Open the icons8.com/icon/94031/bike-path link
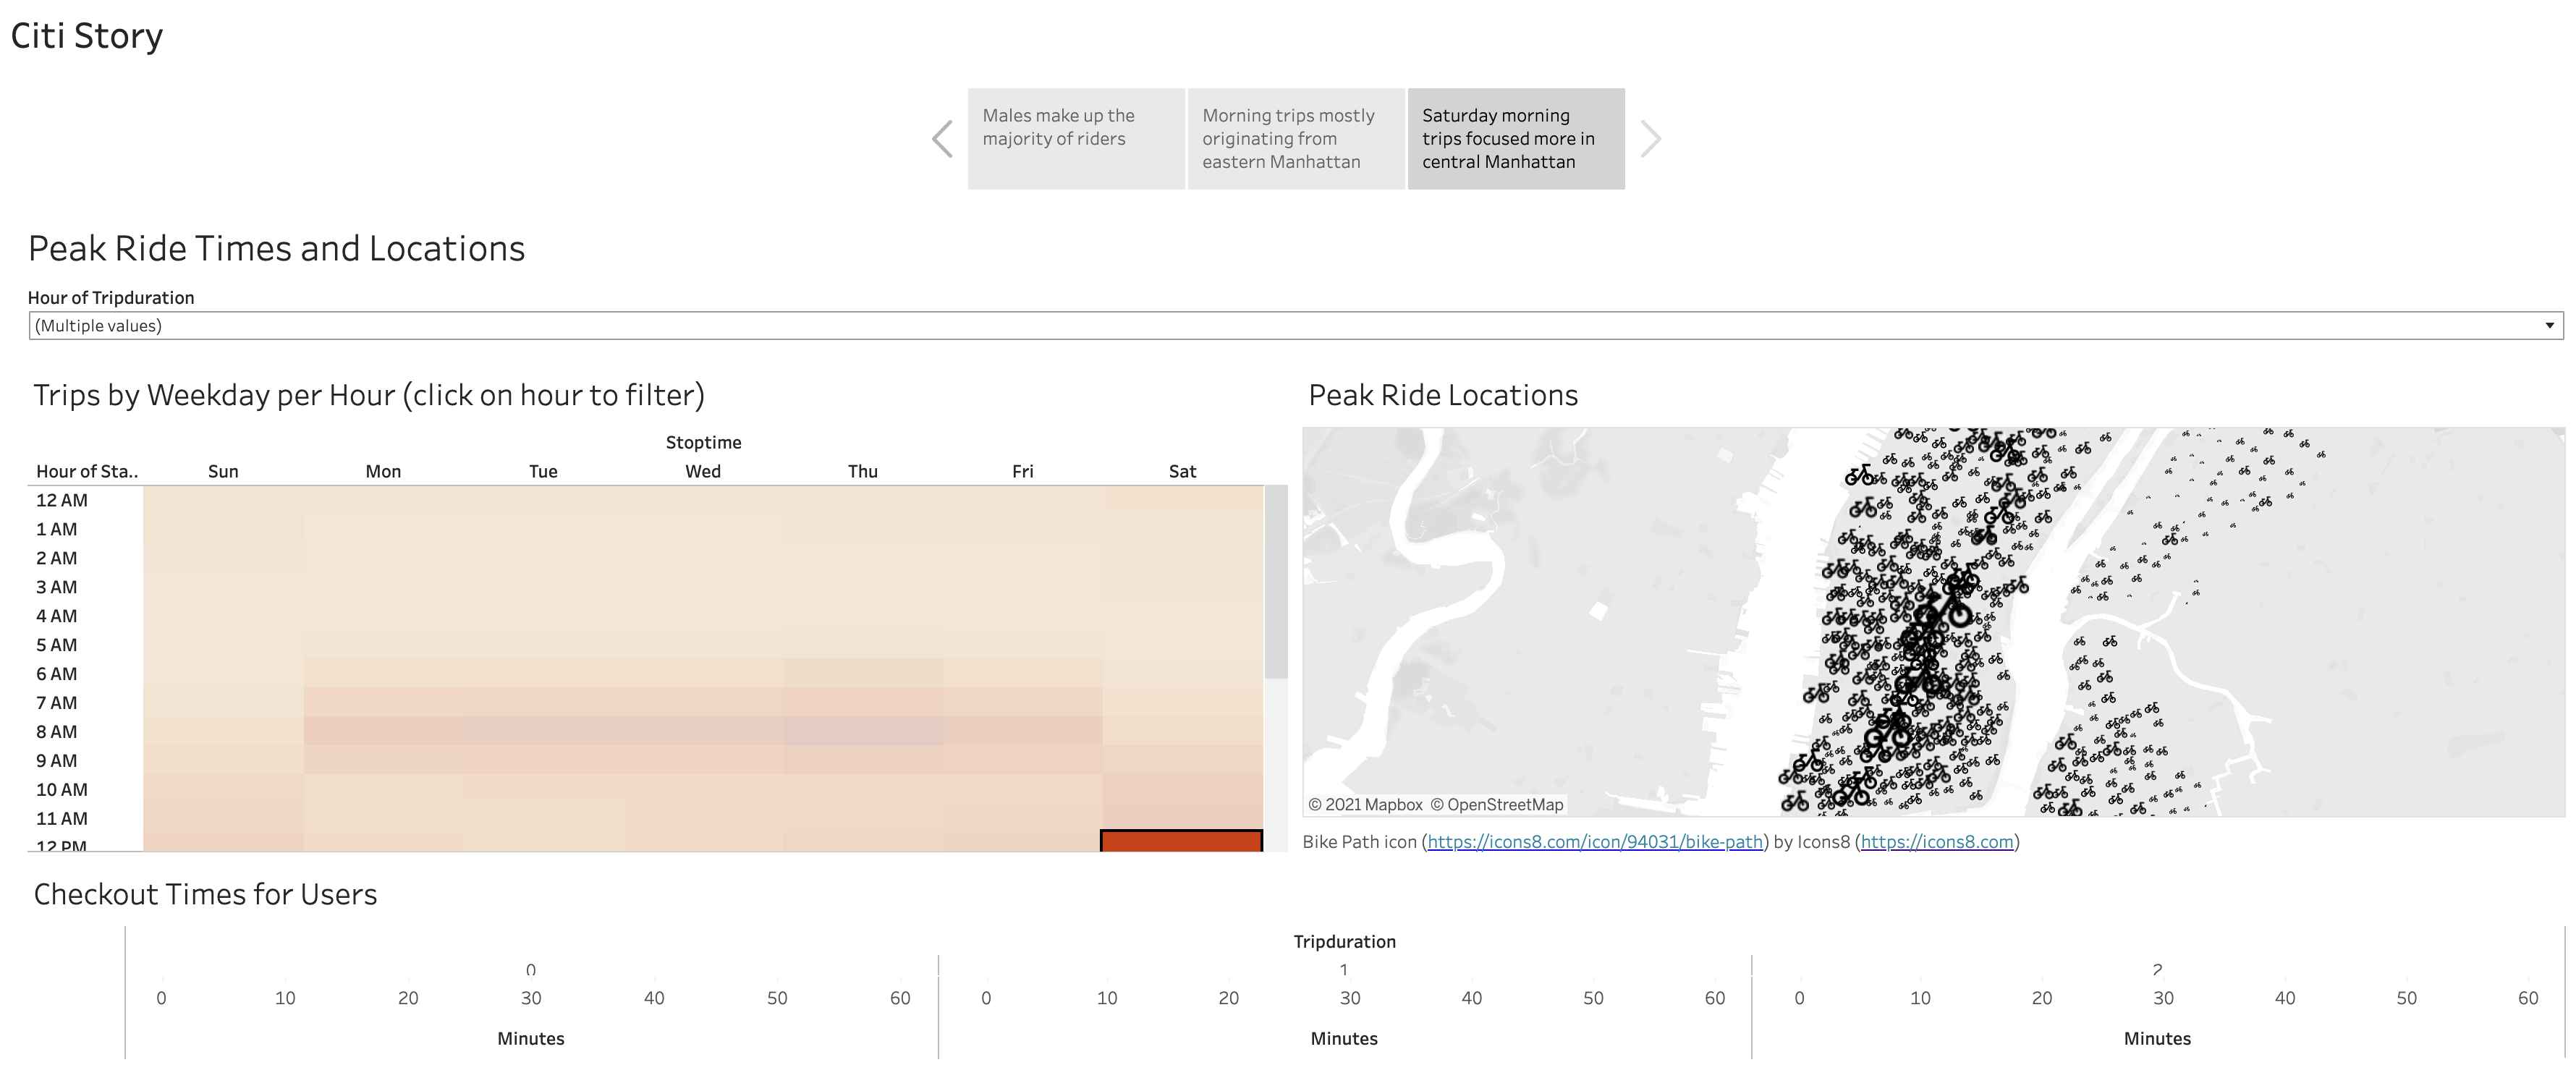Viewport: 2576px width, 1078px height. [1594, 842]
